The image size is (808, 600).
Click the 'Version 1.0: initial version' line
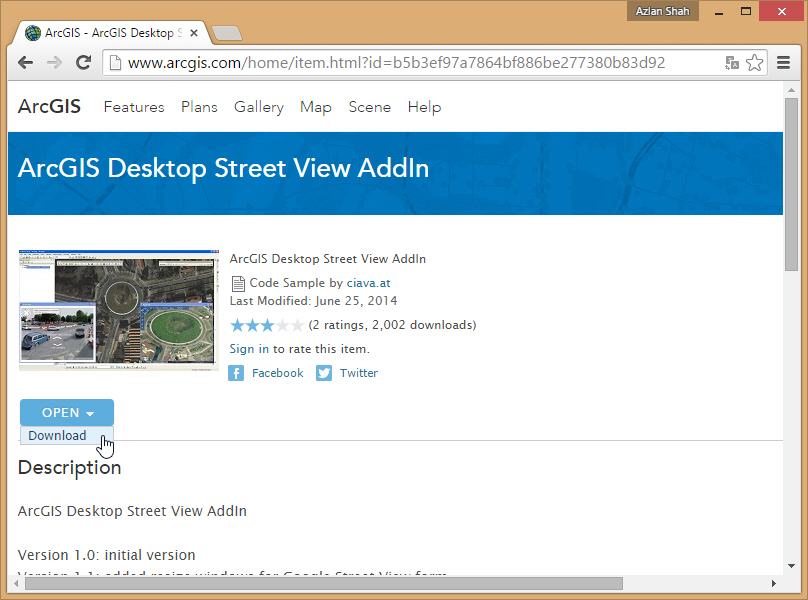[107, 555]
